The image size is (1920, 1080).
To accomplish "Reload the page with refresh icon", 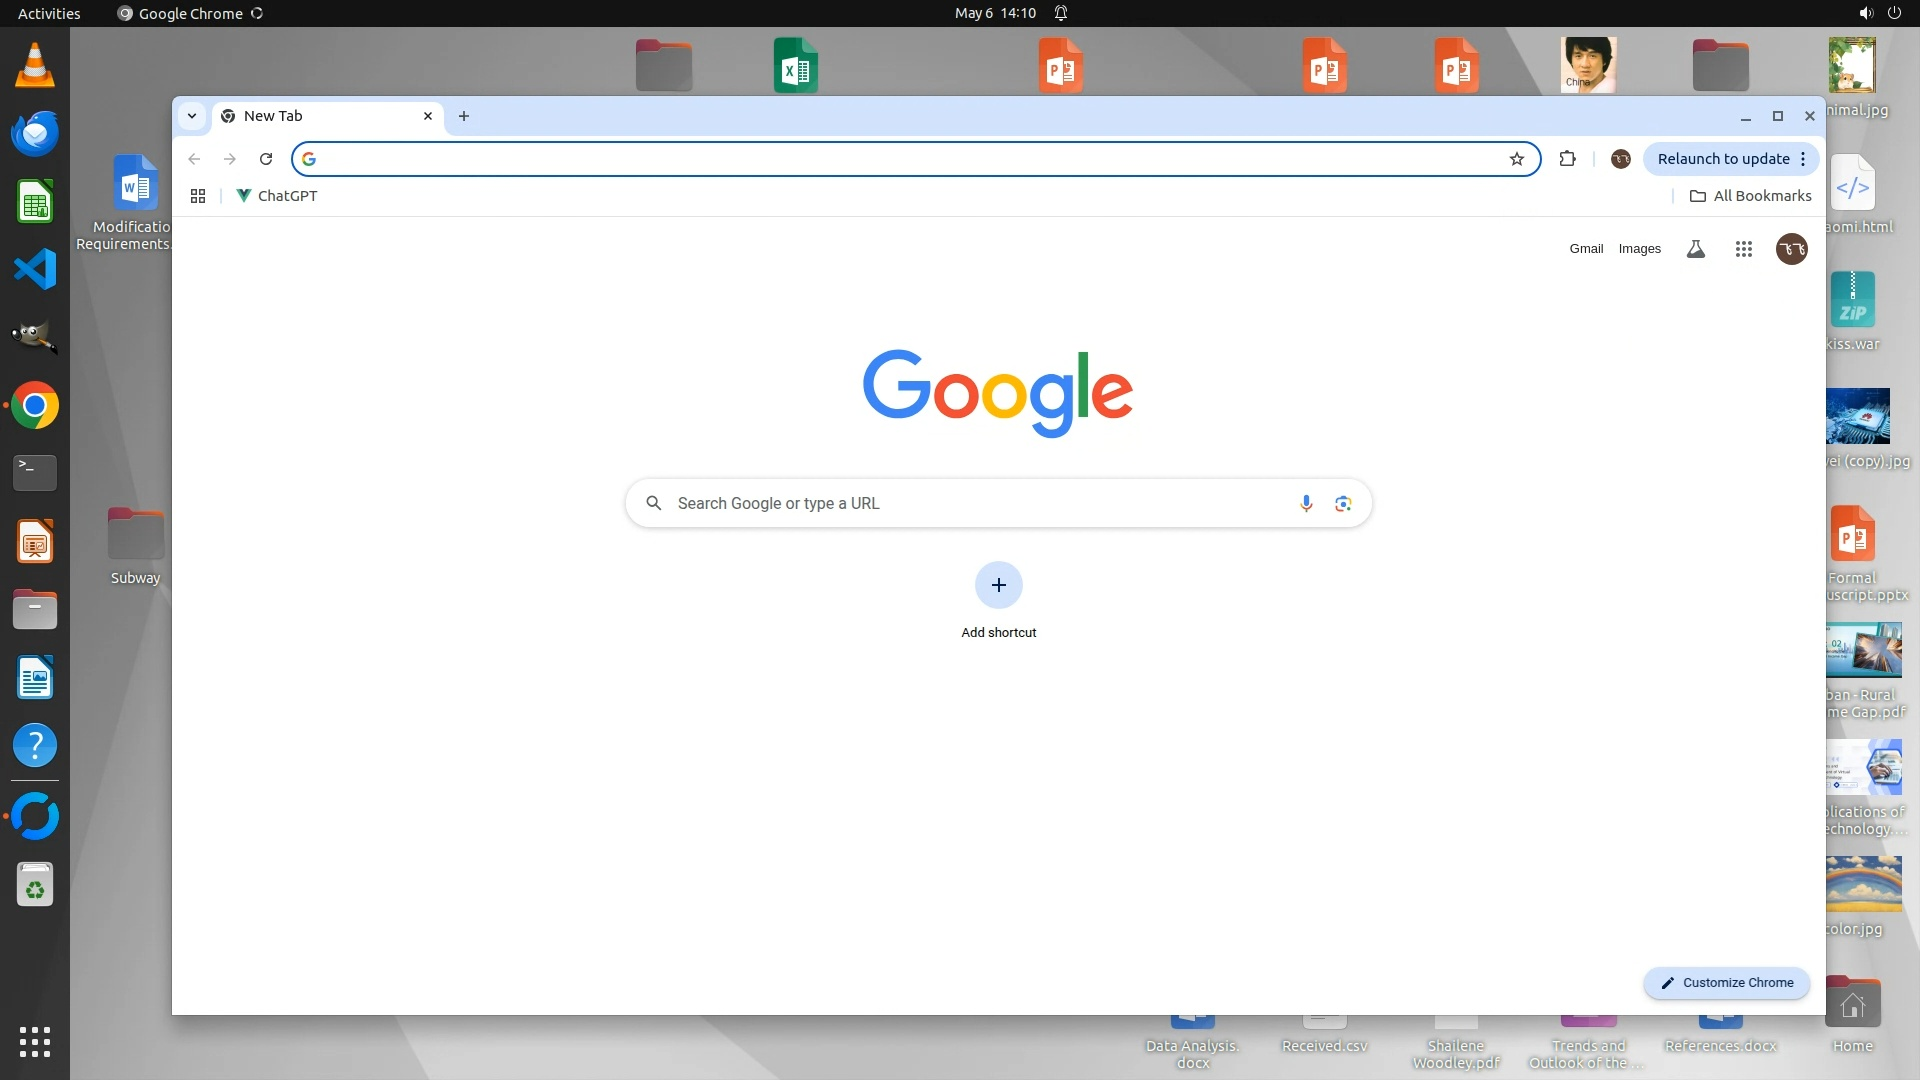I will 266,159.
